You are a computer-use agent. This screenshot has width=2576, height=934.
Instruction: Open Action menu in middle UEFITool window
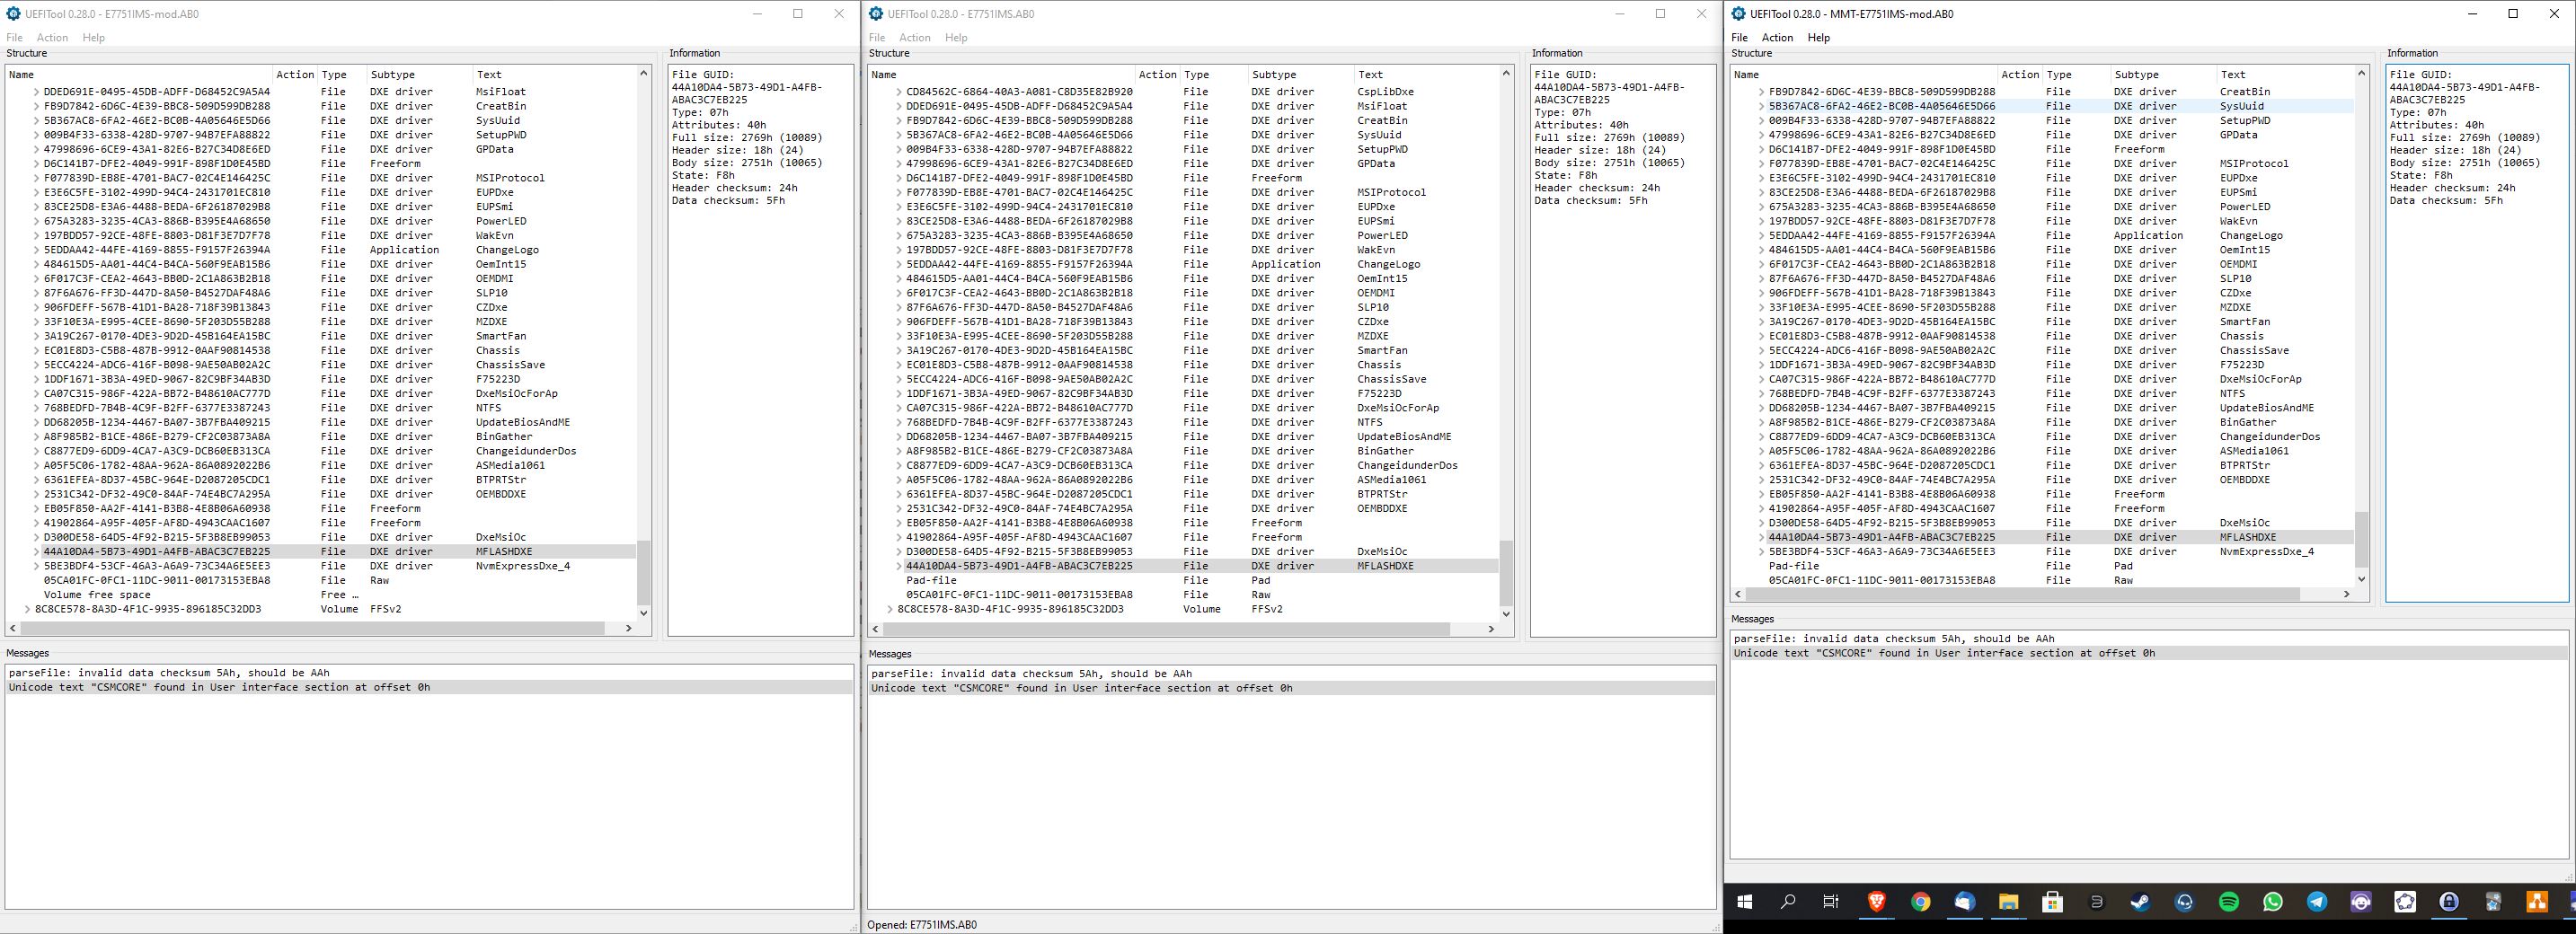point(915,38)
